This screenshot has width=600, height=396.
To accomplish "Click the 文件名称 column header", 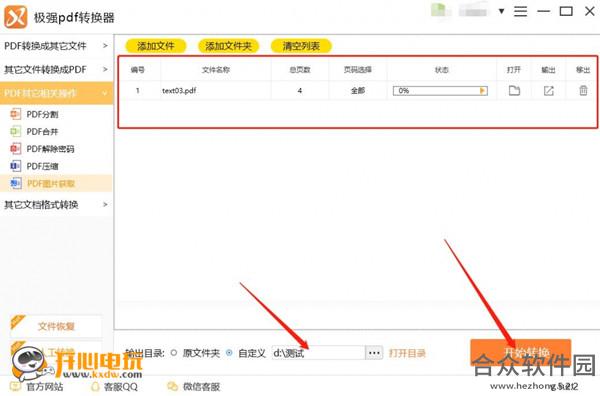I will point(216,70).
